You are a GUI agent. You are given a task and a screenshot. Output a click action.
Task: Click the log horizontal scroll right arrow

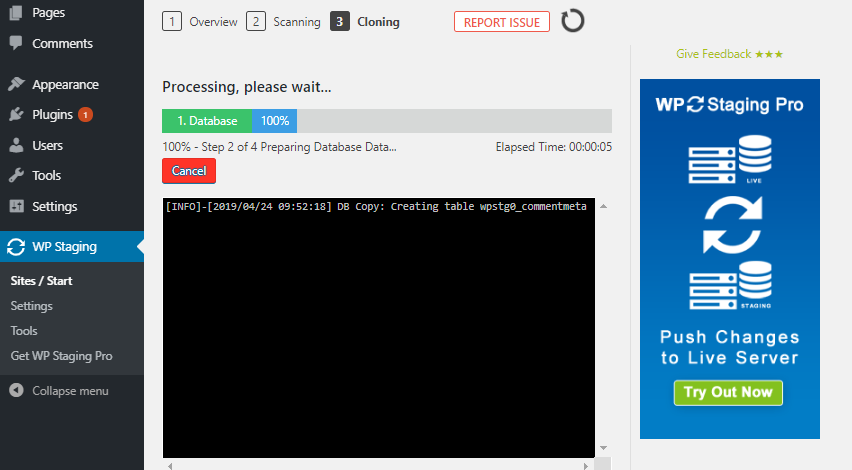coord(586,466)
